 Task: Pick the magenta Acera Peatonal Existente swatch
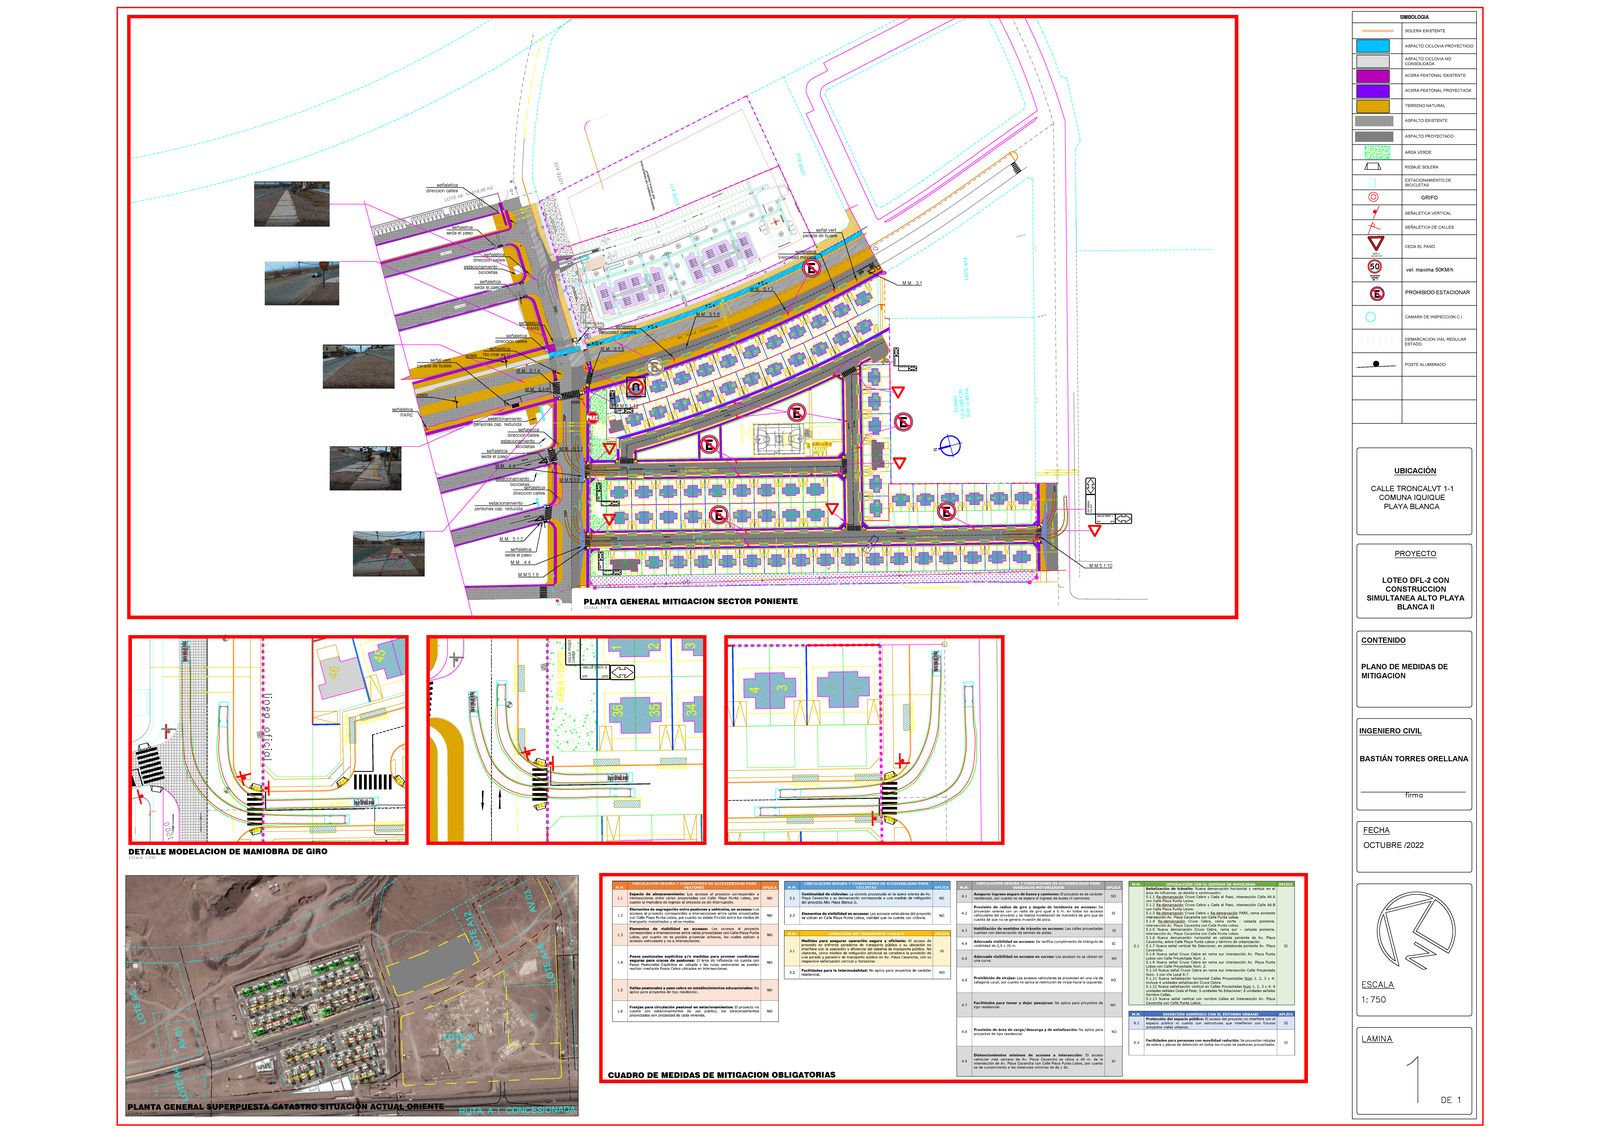pyautogui.click(x=1374, y=76)
